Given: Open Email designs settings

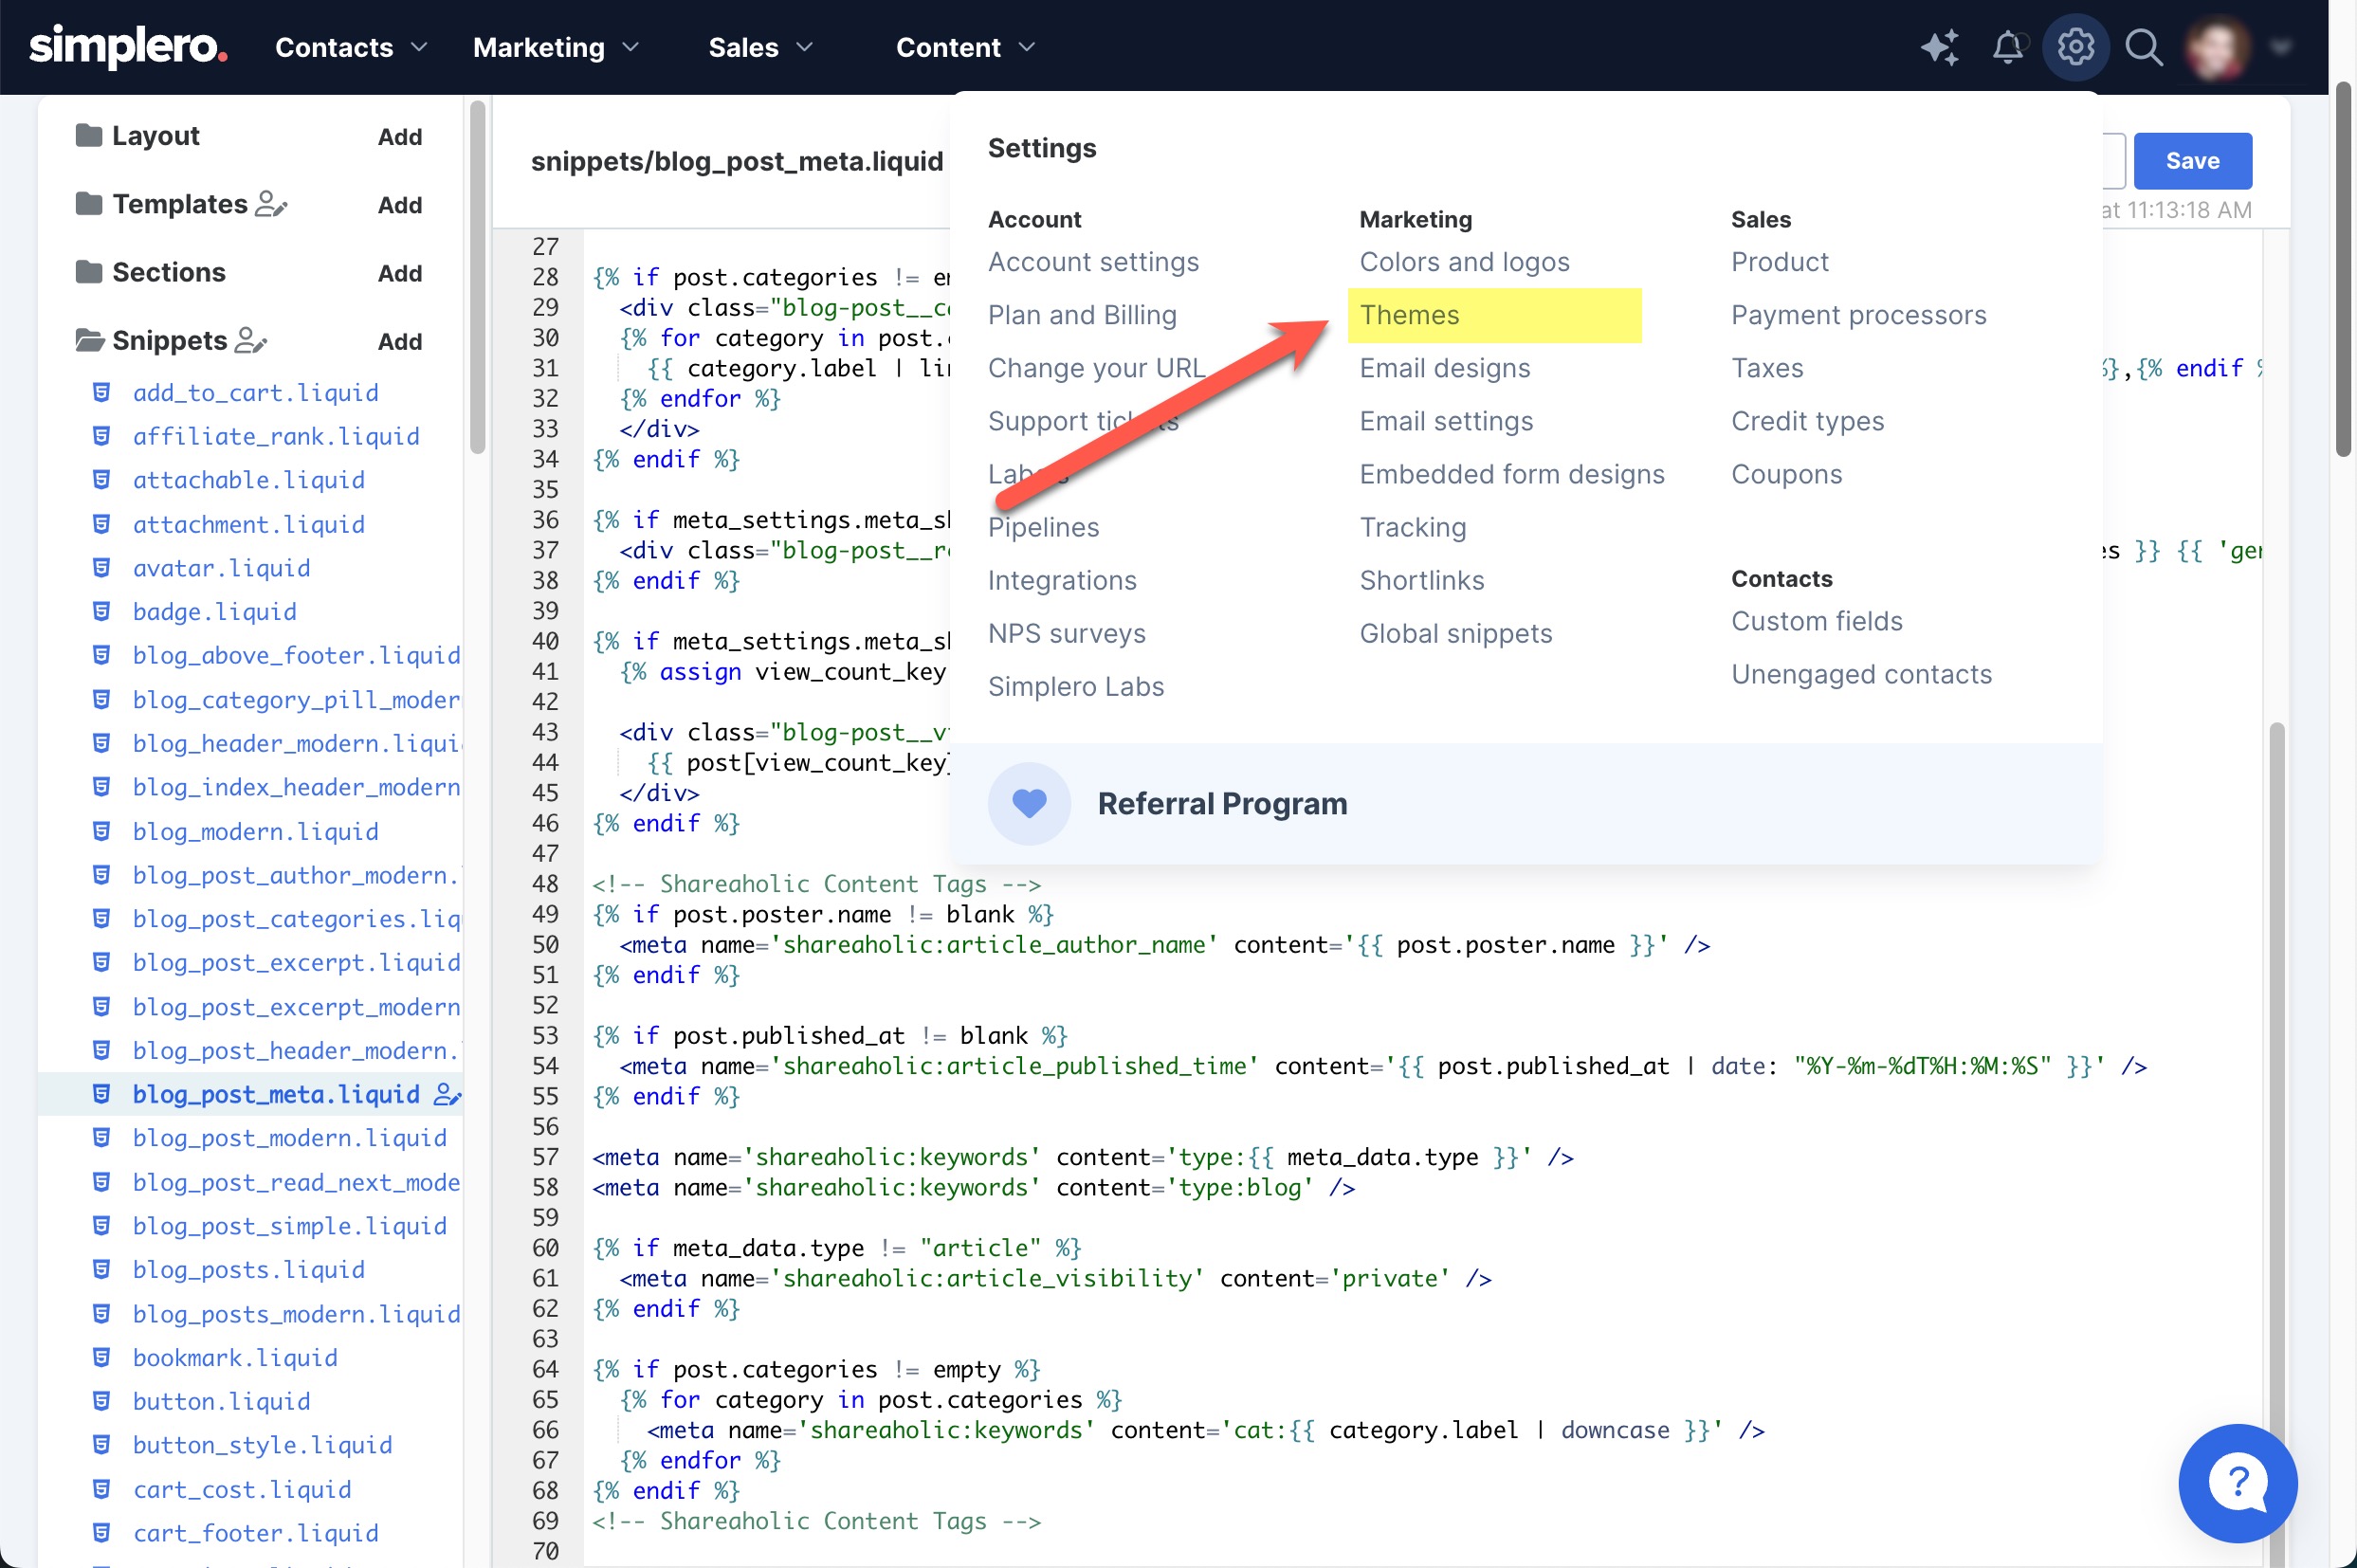Looking at the screenshot, I should 1444,368.
